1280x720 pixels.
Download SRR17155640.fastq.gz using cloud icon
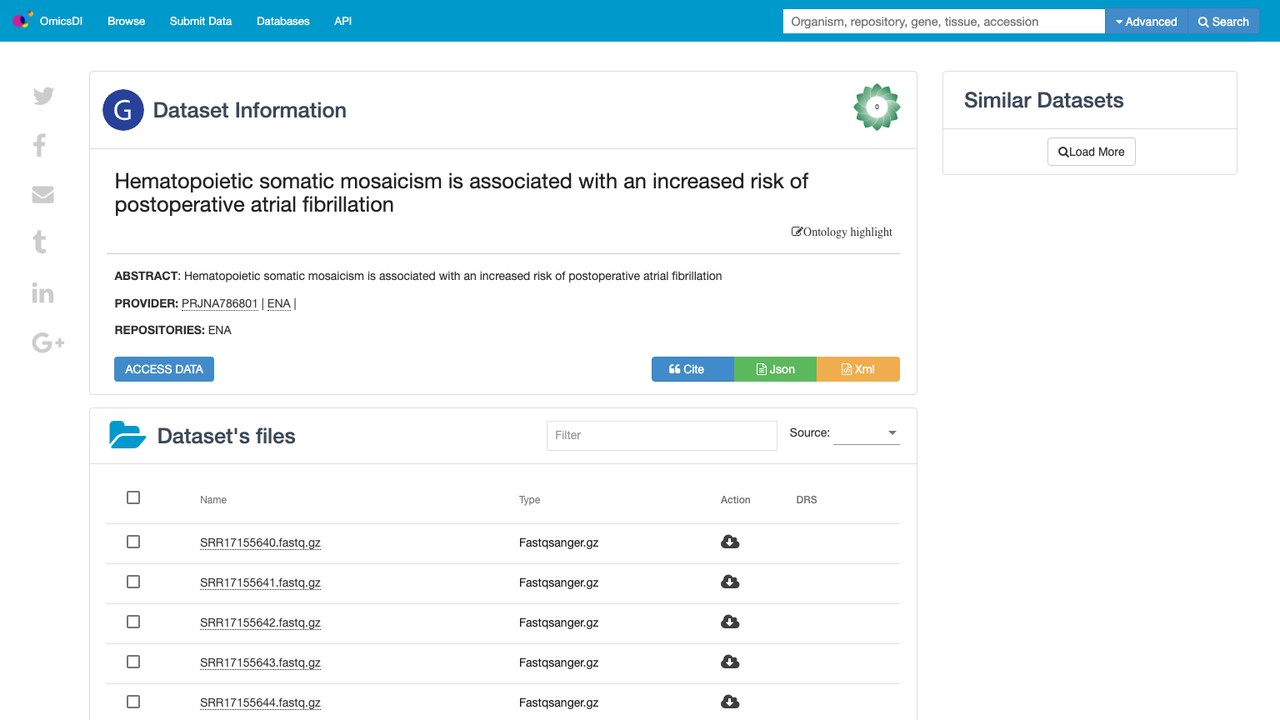click(730, 542)
